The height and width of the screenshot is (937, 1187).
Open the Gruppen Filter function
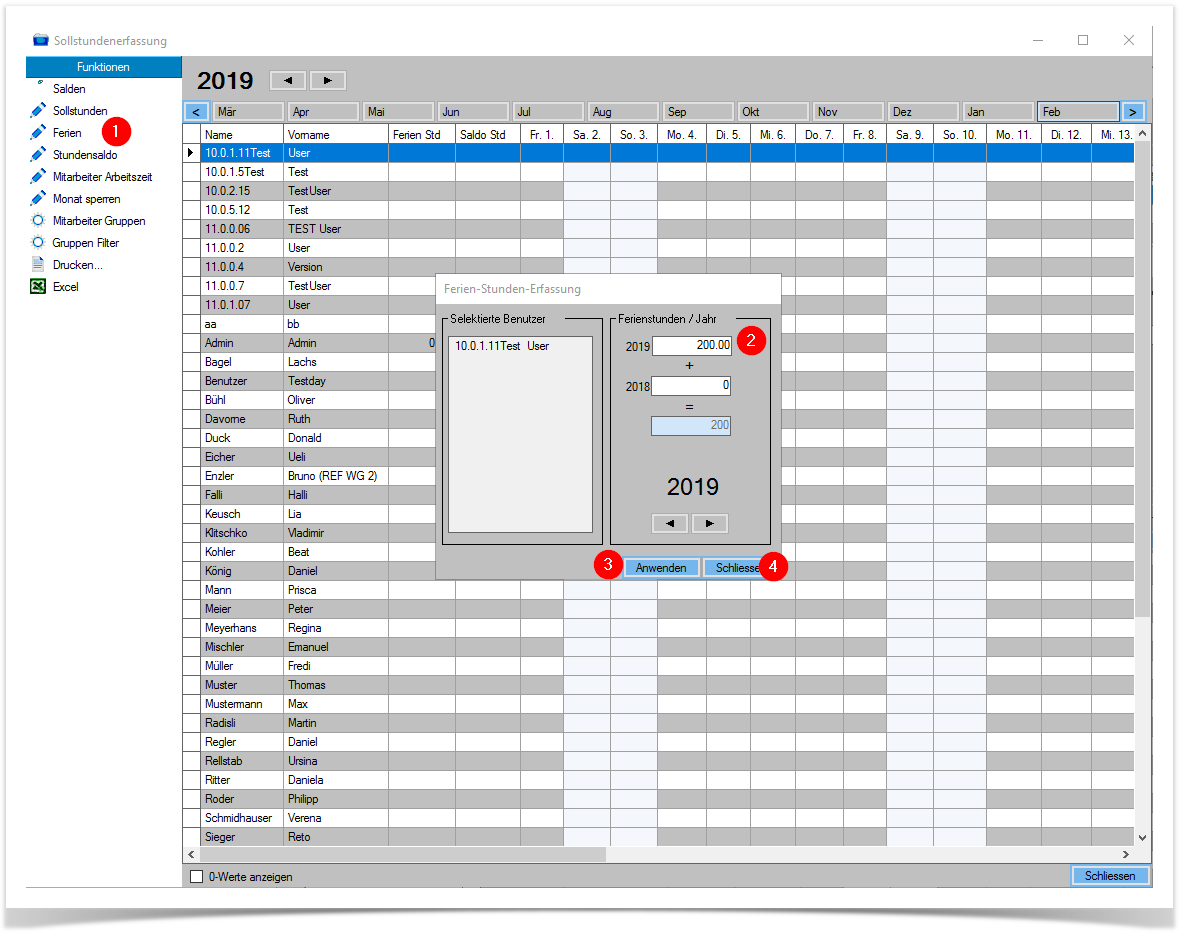86,242
